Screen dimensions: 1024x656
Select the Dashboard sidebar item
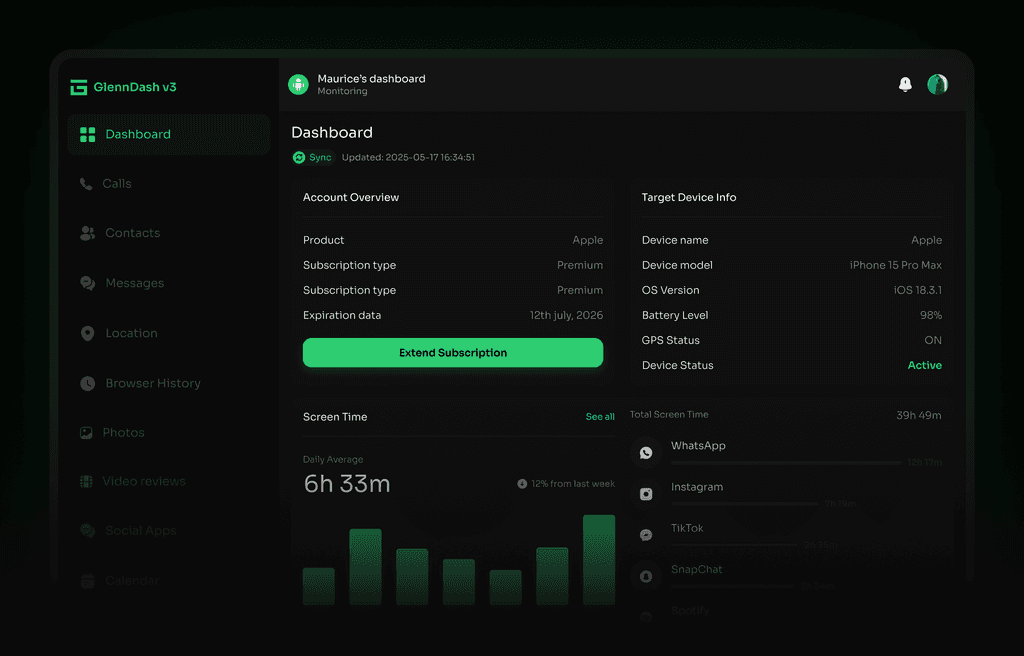(x=168, y=135)
